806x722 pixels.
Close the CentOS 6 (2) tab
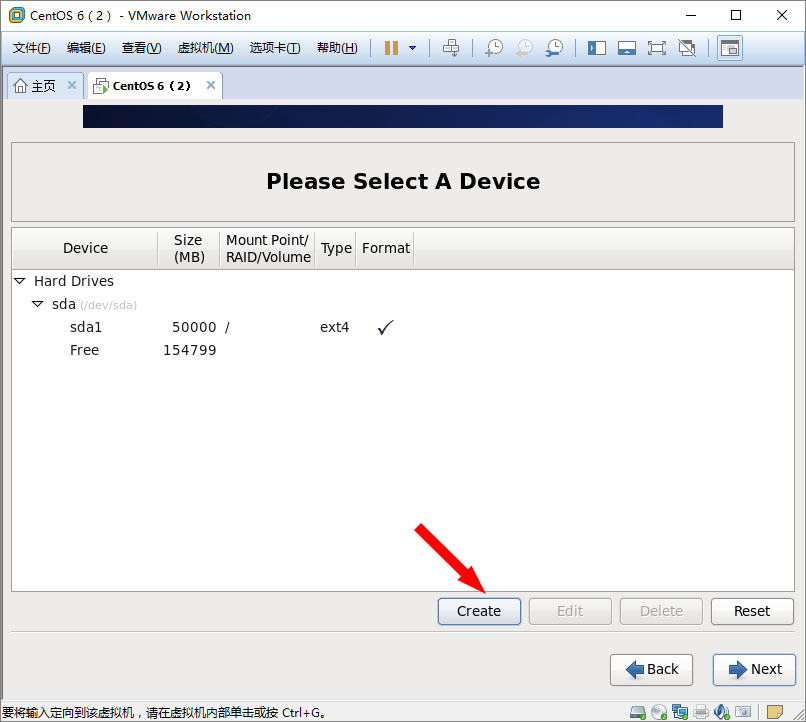(x=210, y=86)
